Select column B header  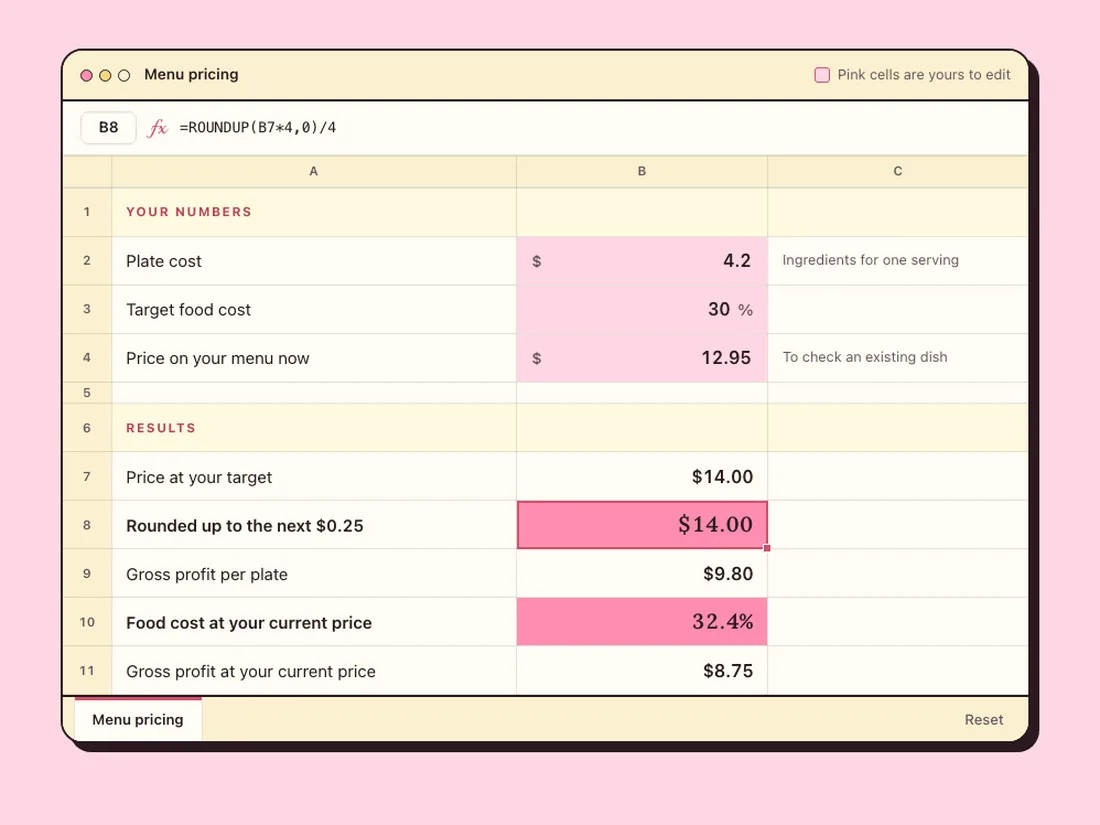642,171
